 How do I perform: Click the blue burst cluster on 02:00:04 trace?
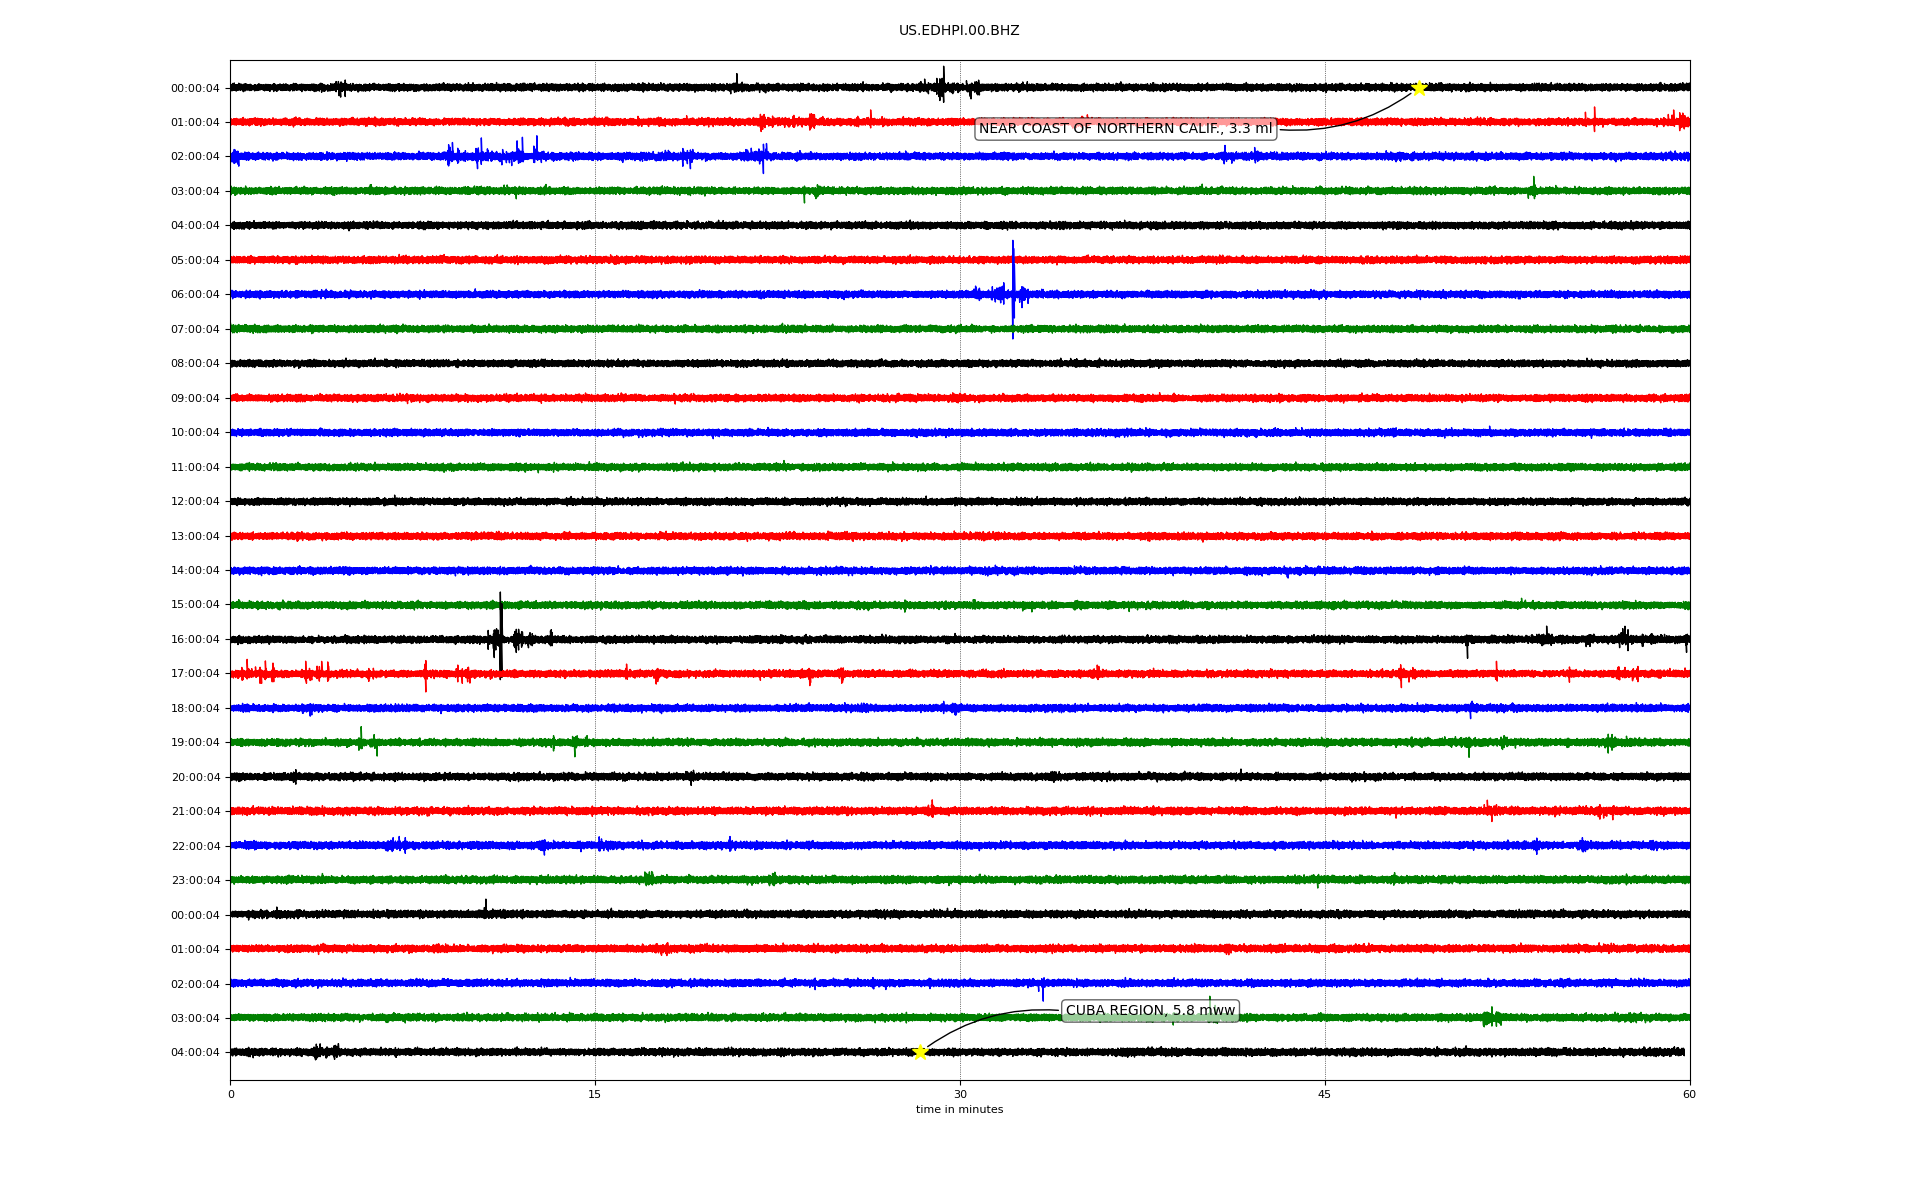pyautogui.click(x=495, y=154)
